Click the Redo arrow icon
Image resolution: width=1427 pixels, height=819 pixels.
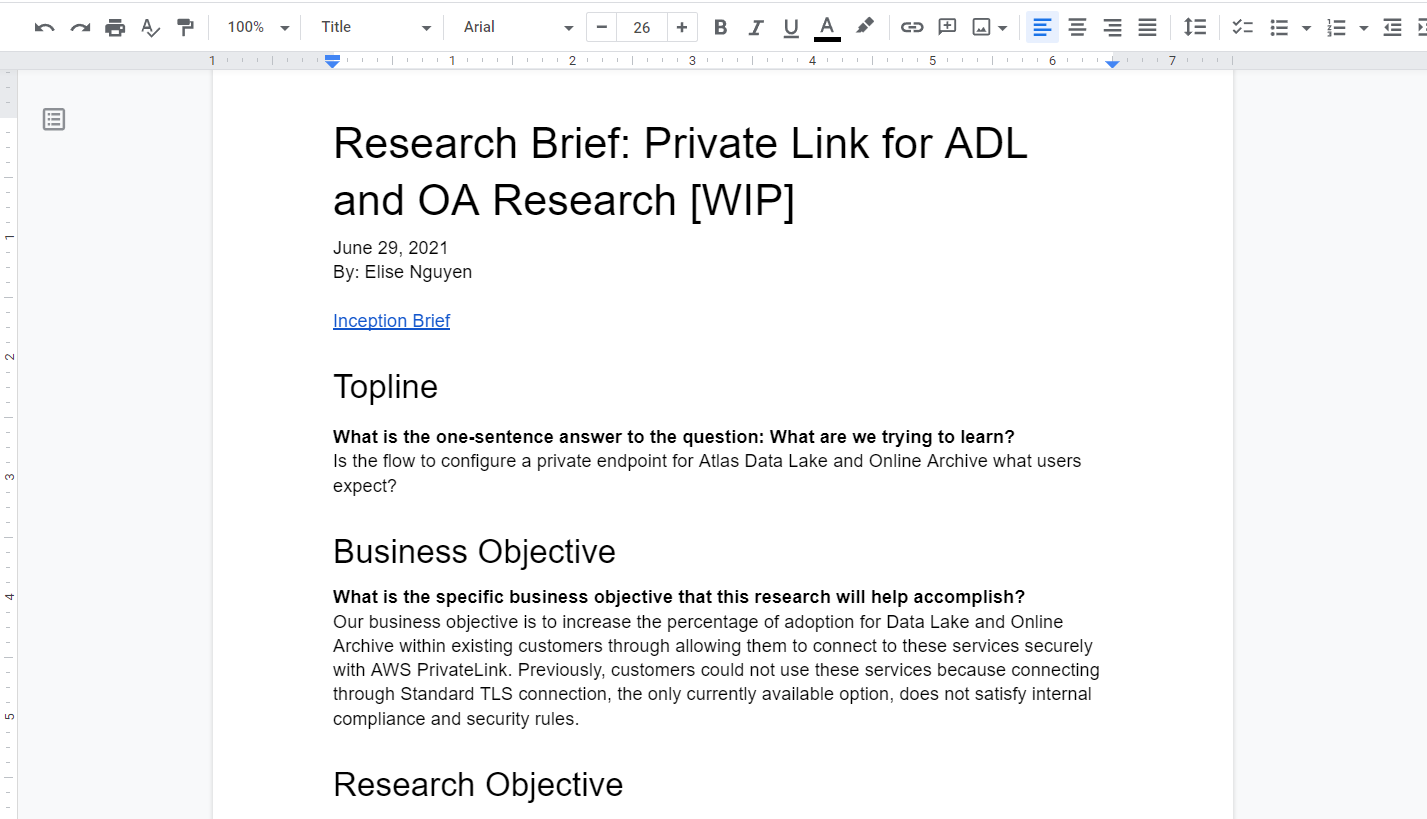80,27
